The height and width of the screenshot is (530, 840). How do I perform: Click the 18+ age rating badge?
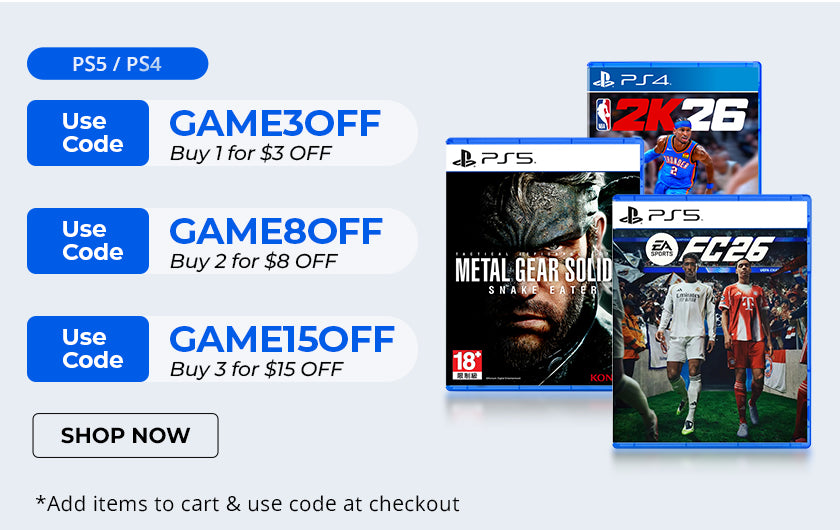(468, 362)
